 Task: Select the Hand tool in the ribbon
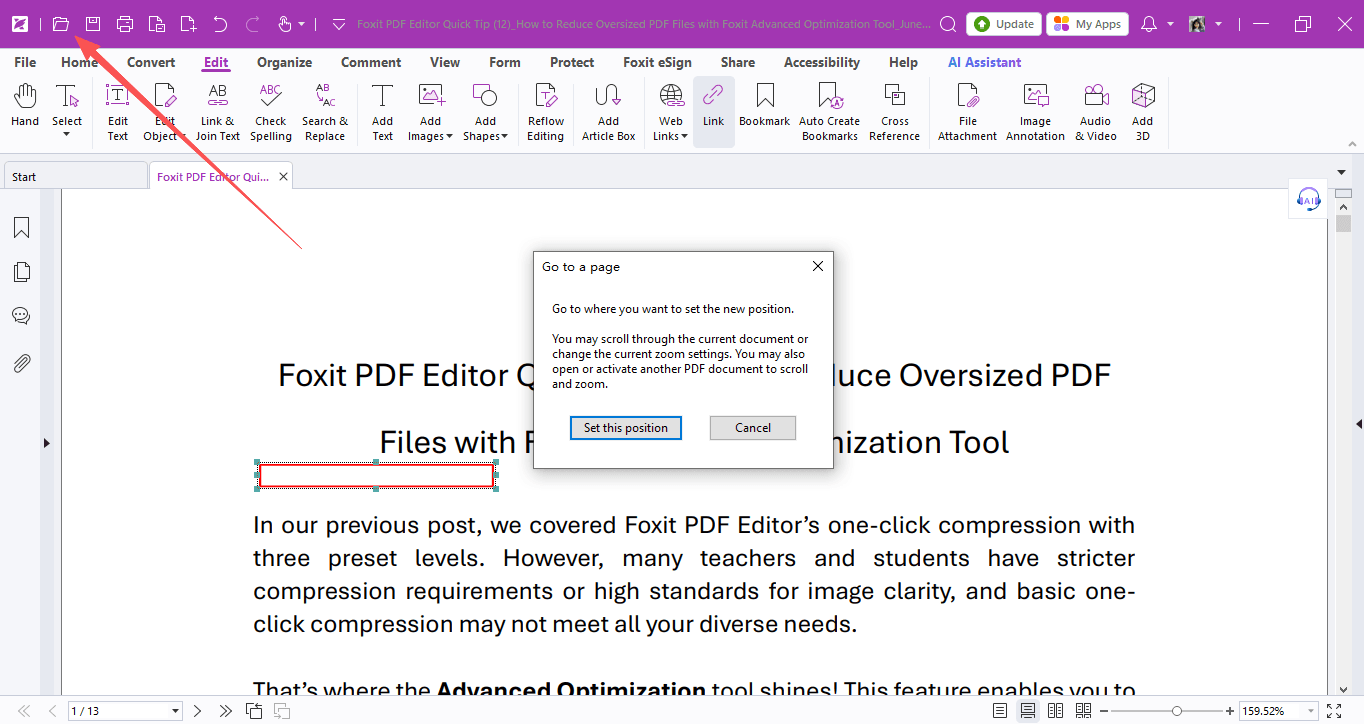(25, 106)
